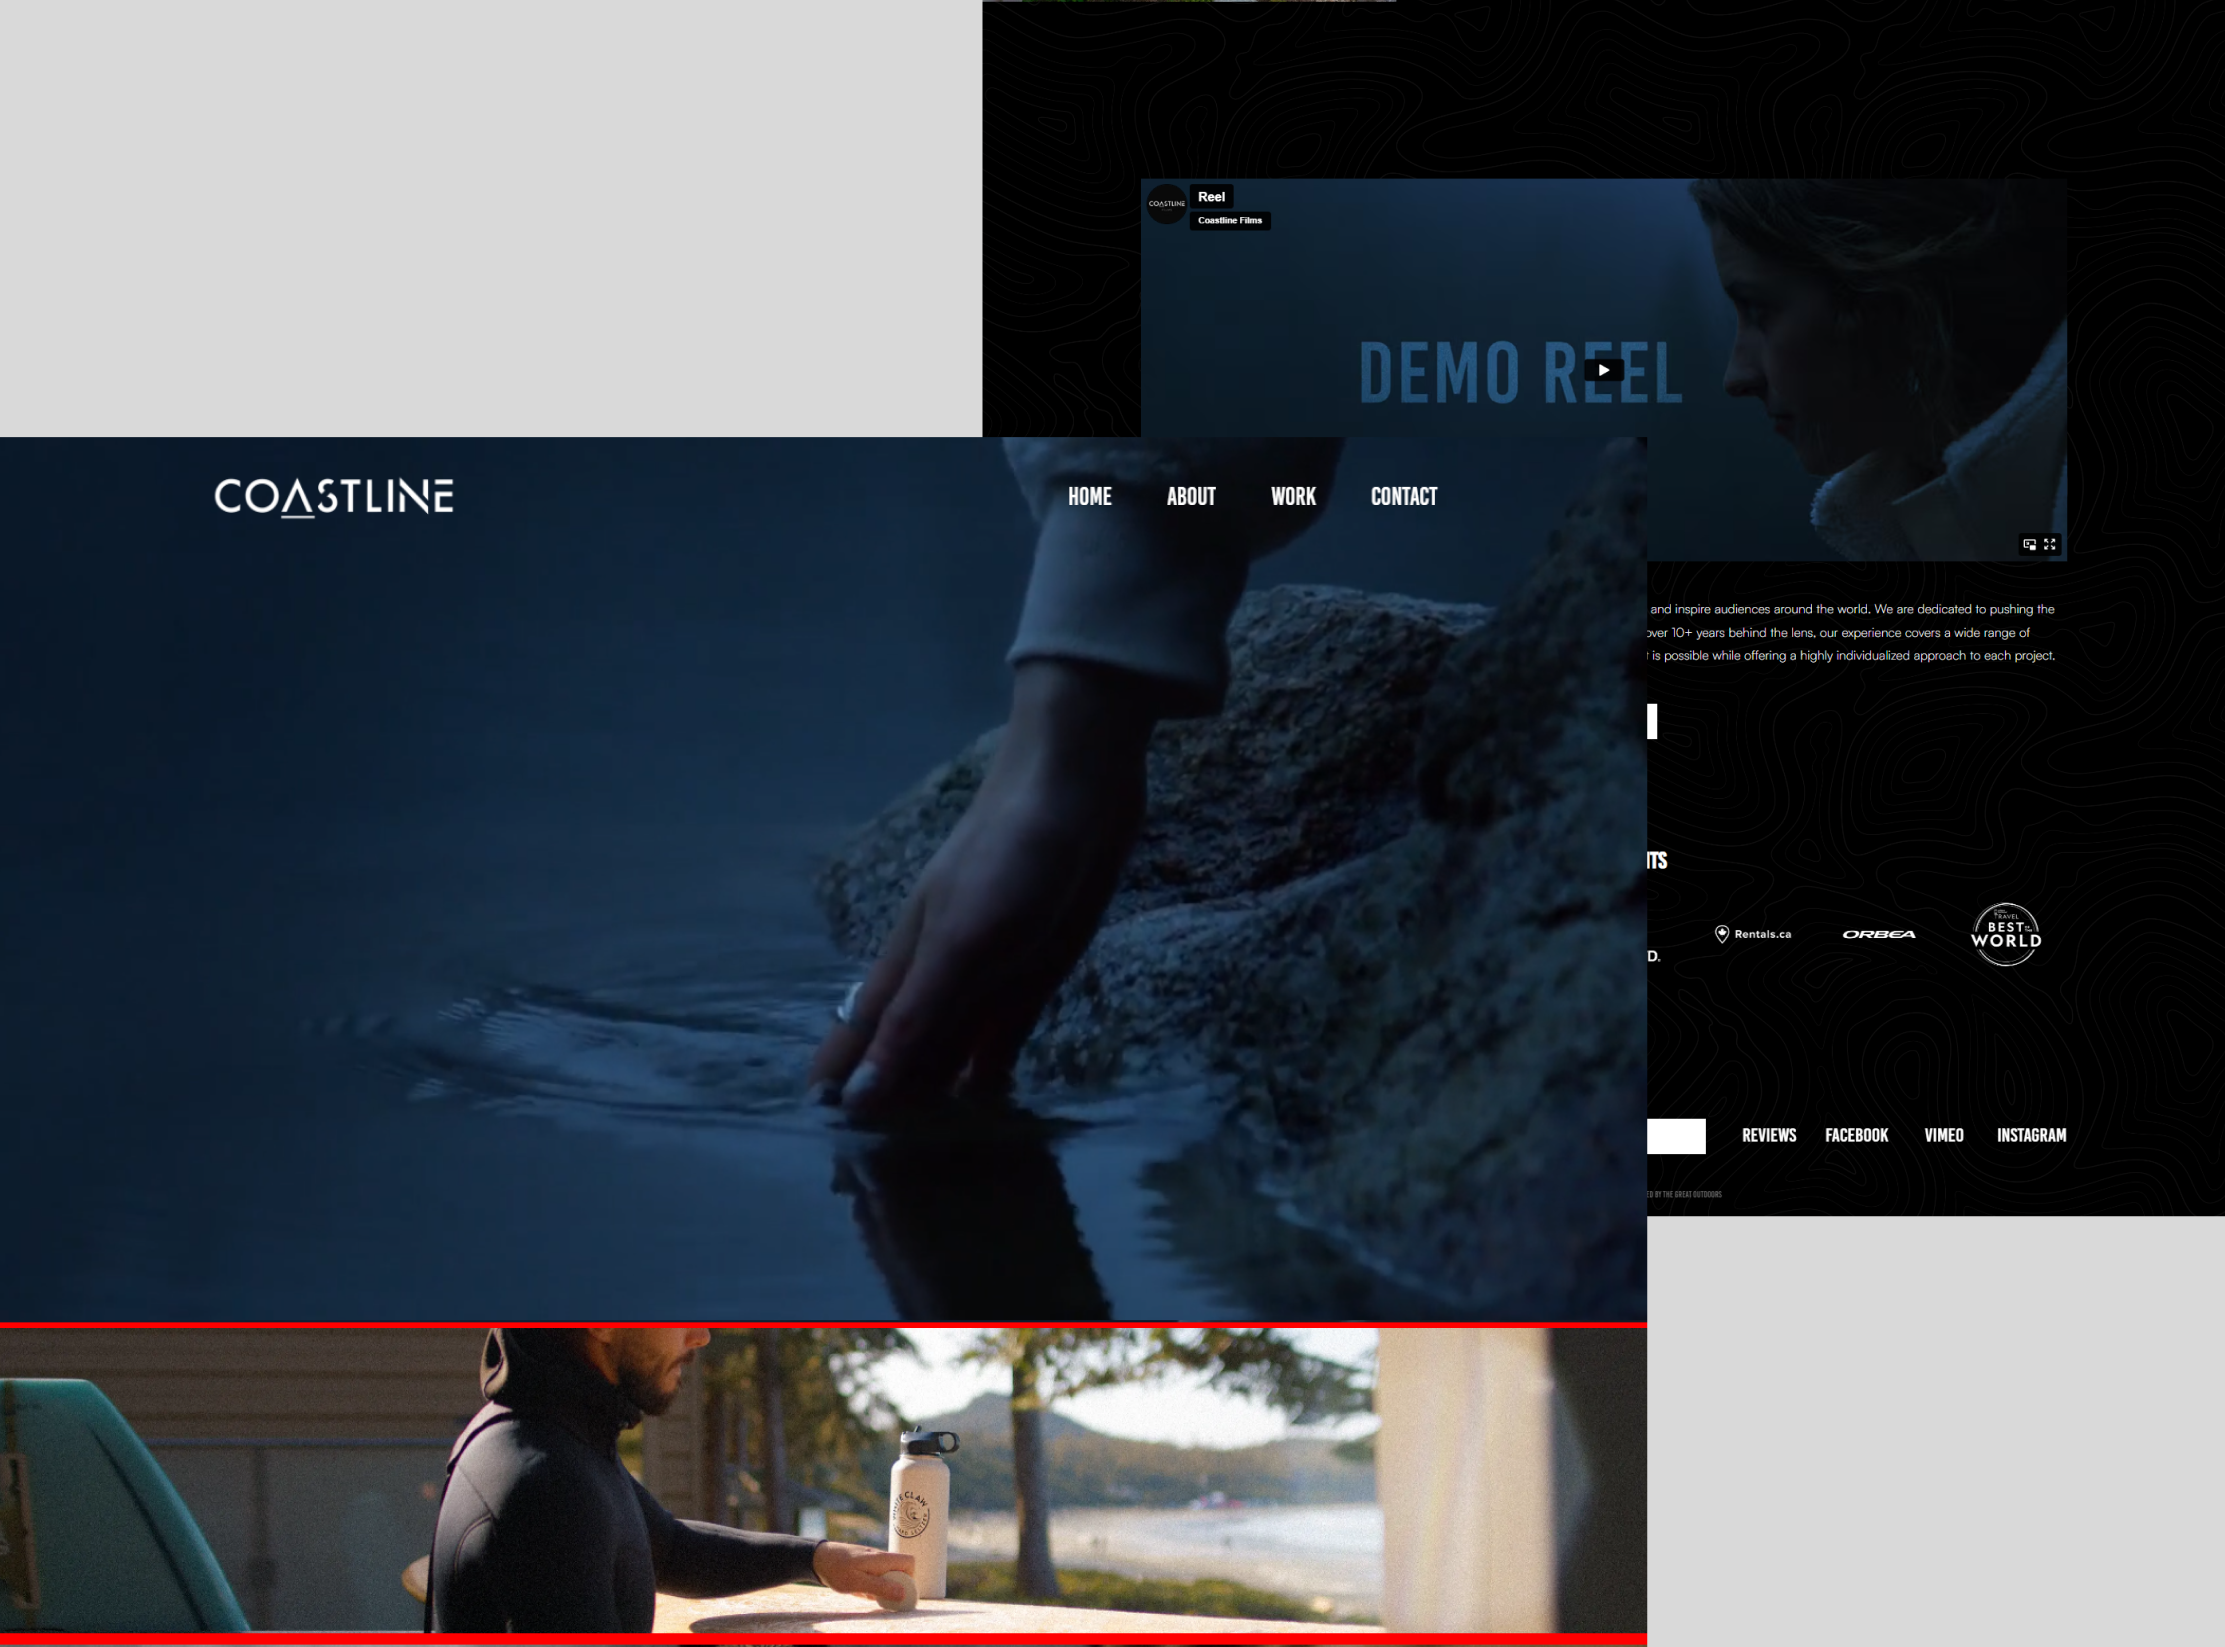Image resolution: width=2225 pixels, height=1647 pixels.
Task: Enter fullscreen mode on video player
Action: click(x=2050, y=544)
